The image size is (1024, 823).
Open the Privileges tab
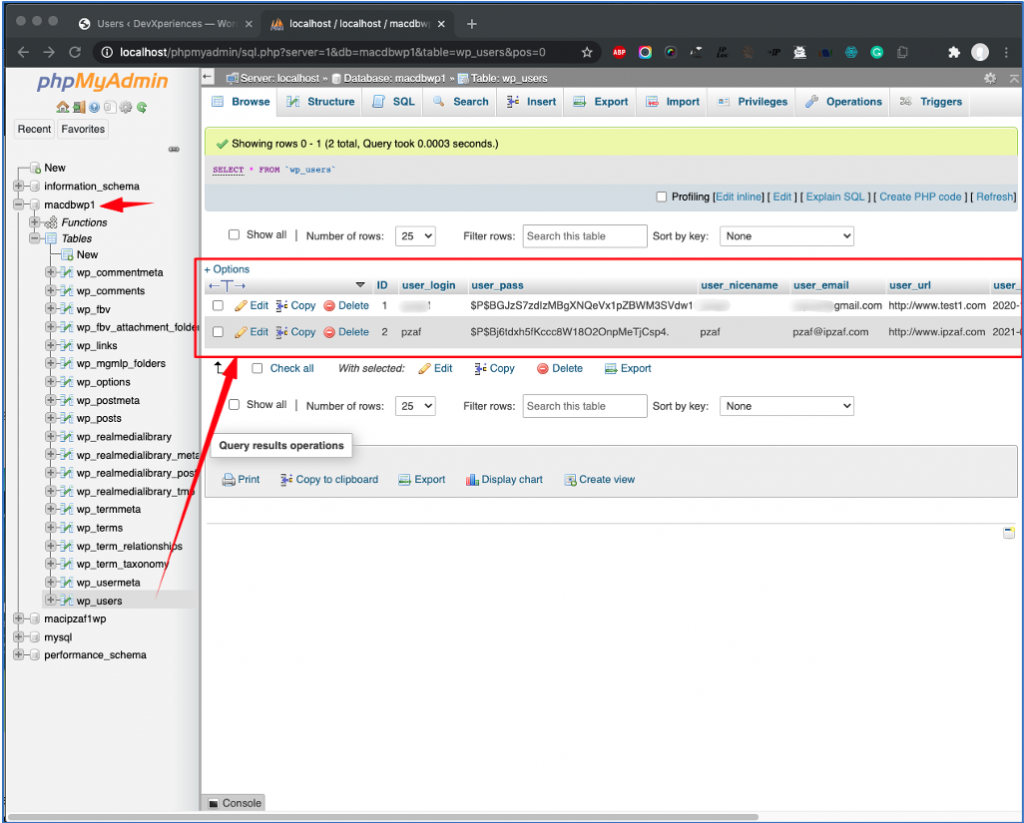tap(752, 102)
